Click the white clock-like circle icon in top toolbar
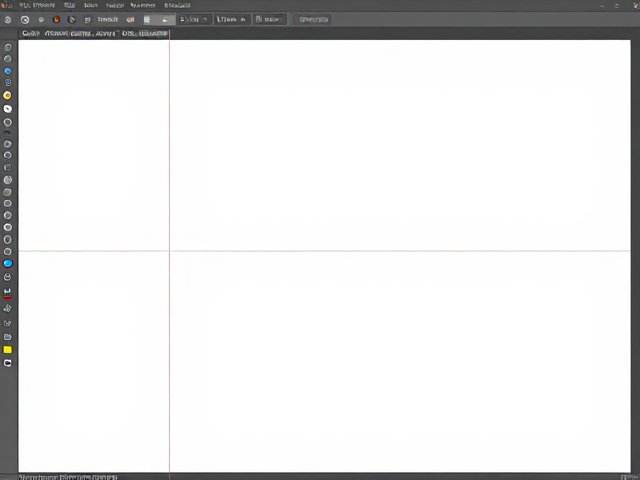This screenshot has width=640, height=480. tap(25, 20)
